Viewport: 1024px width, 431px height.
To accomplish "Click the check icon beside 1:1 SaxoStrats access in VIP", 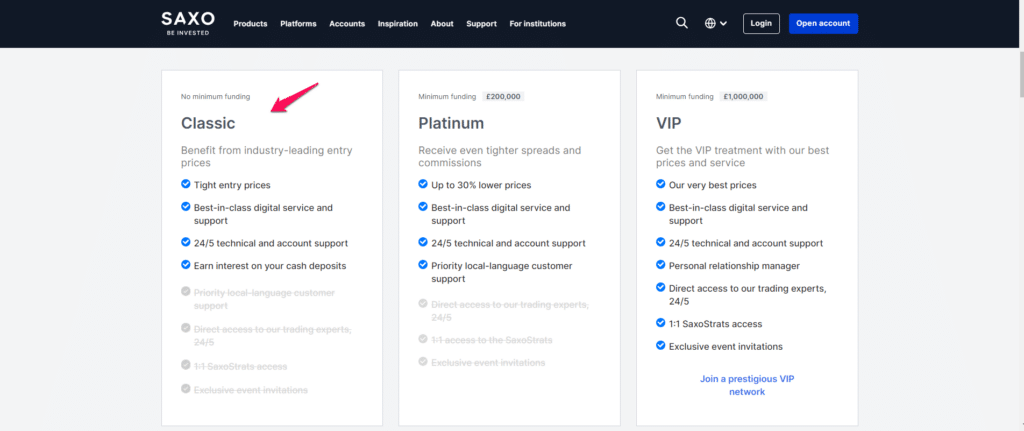I will point(661,323).
